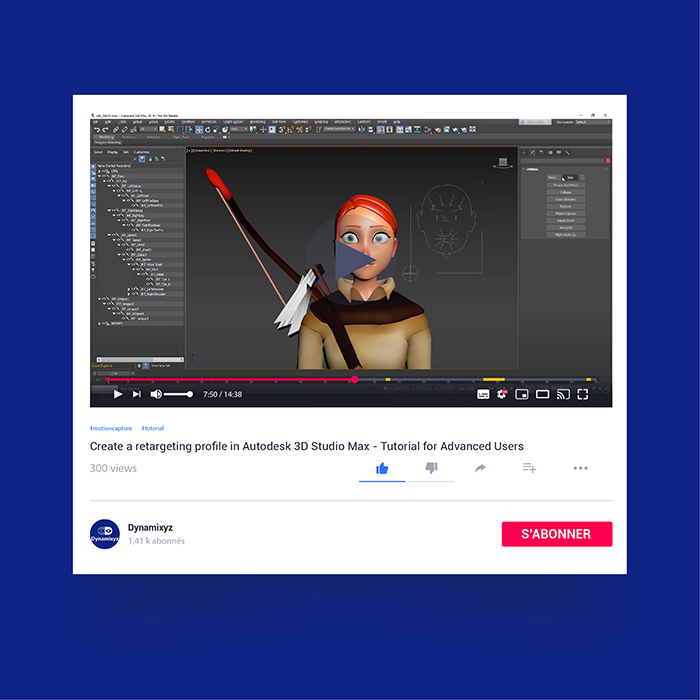The height and width of the screenshot is (700, 700).
Task: Select the Unlink Selection tool
Action: tap(125, 129)
